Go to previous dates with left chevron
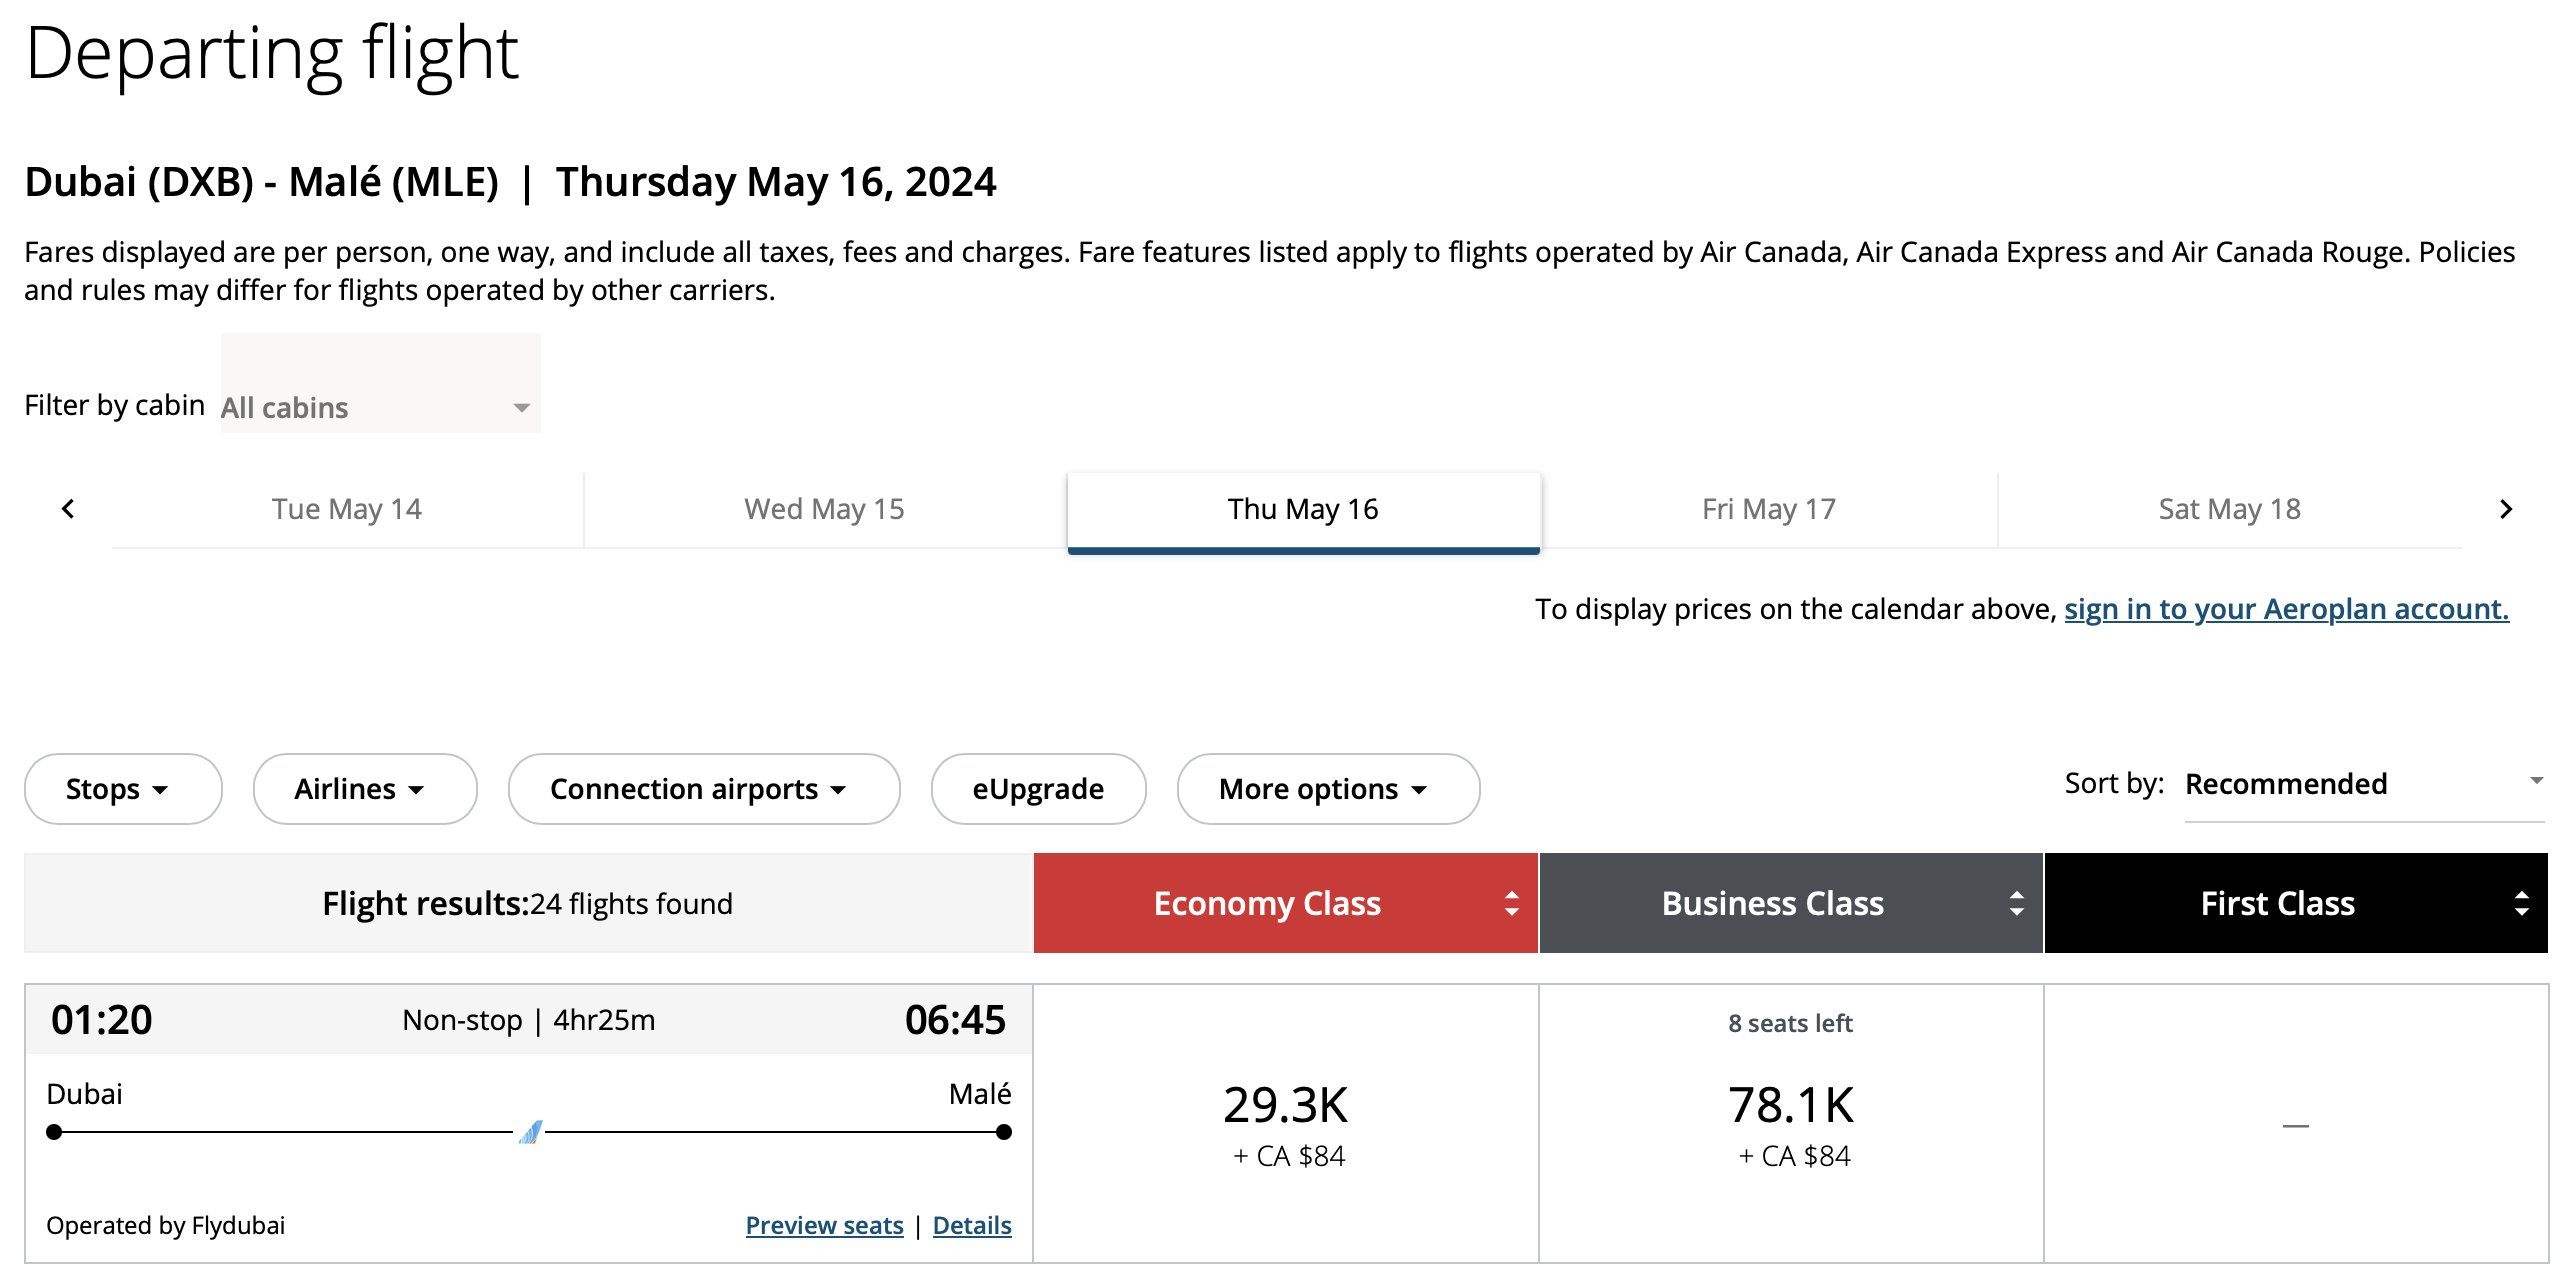 68,509
